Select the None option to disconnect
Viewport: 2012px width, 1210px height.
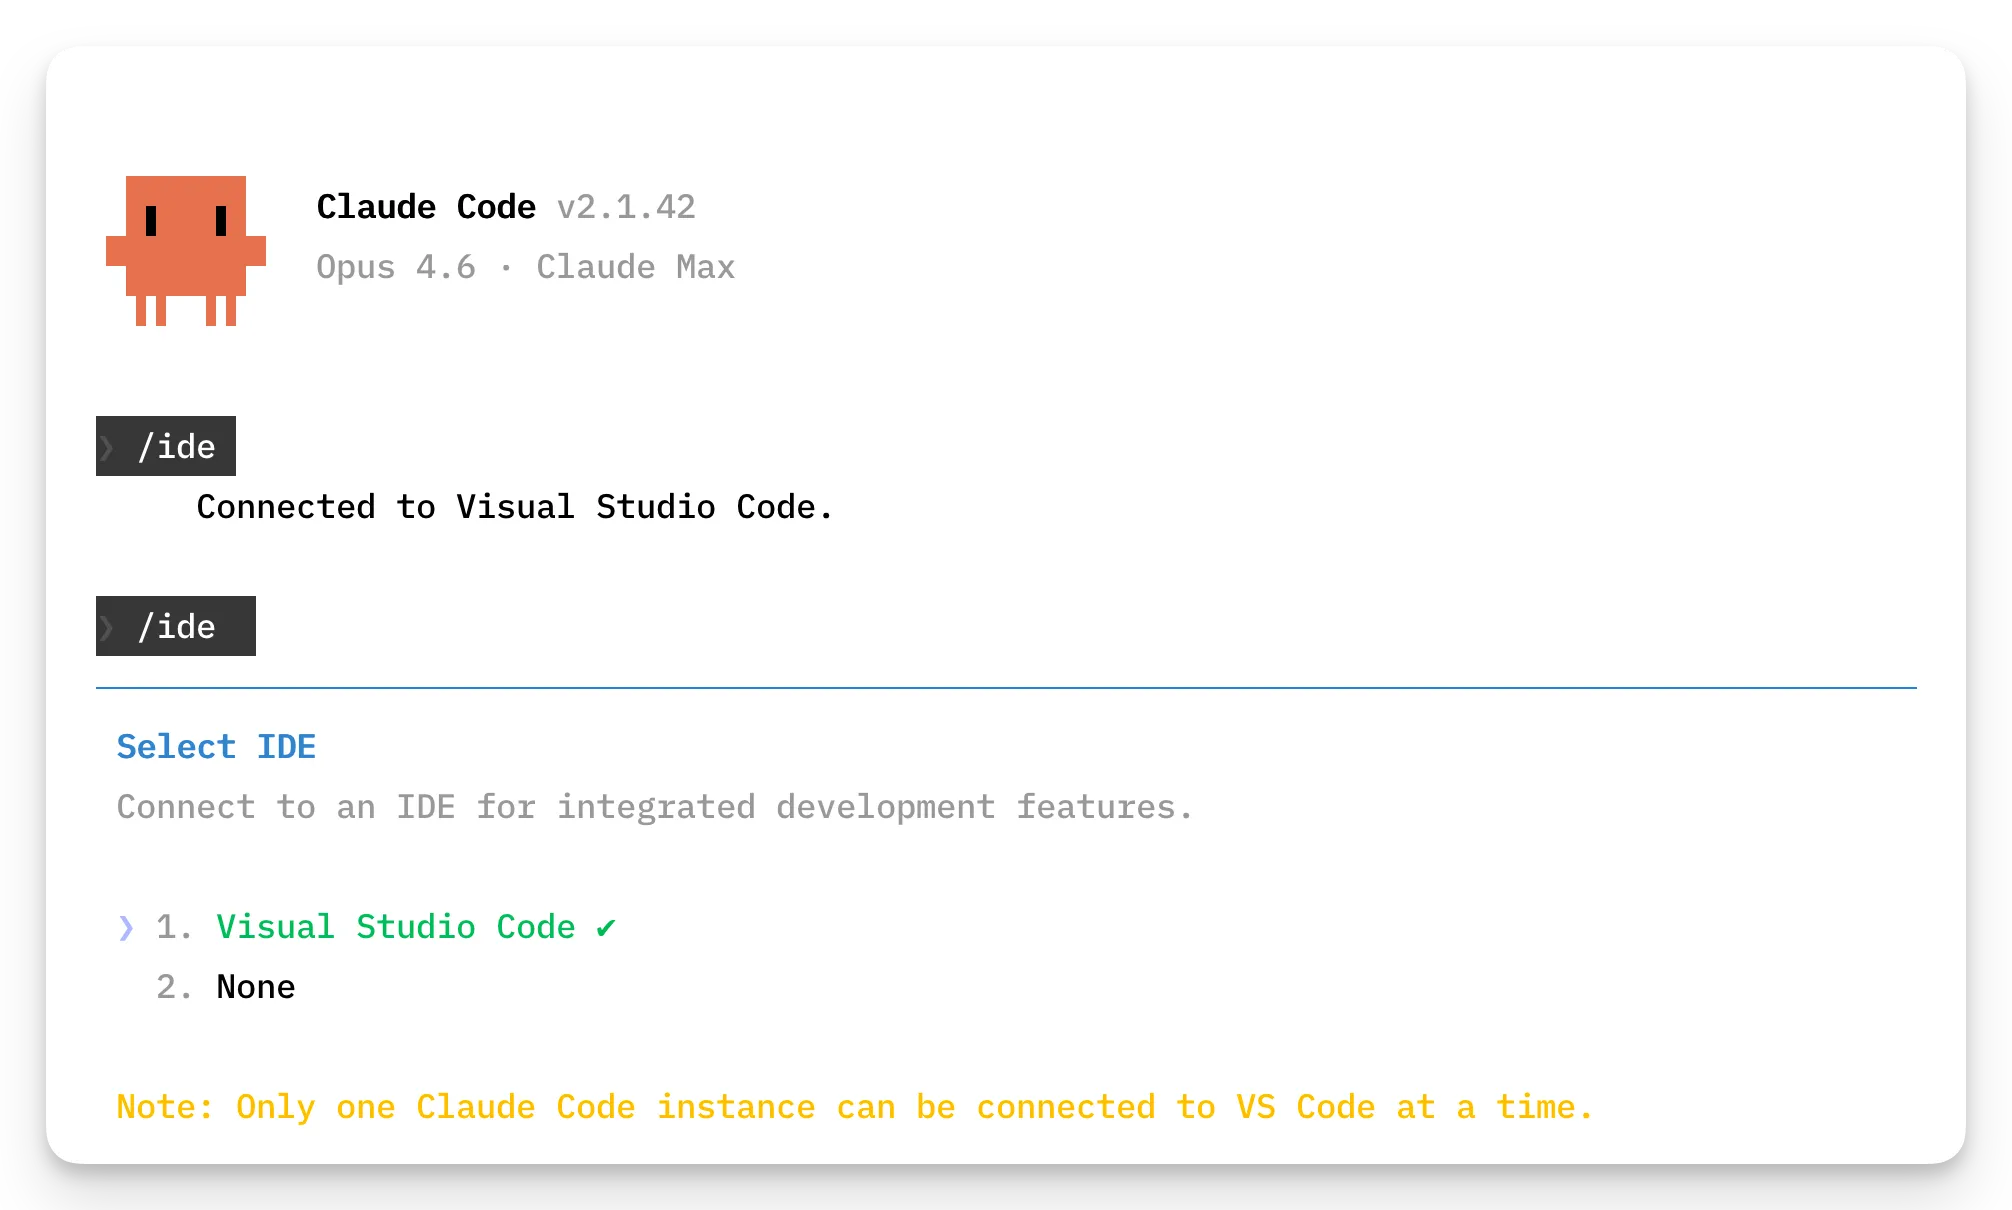(x=256, y=987)
